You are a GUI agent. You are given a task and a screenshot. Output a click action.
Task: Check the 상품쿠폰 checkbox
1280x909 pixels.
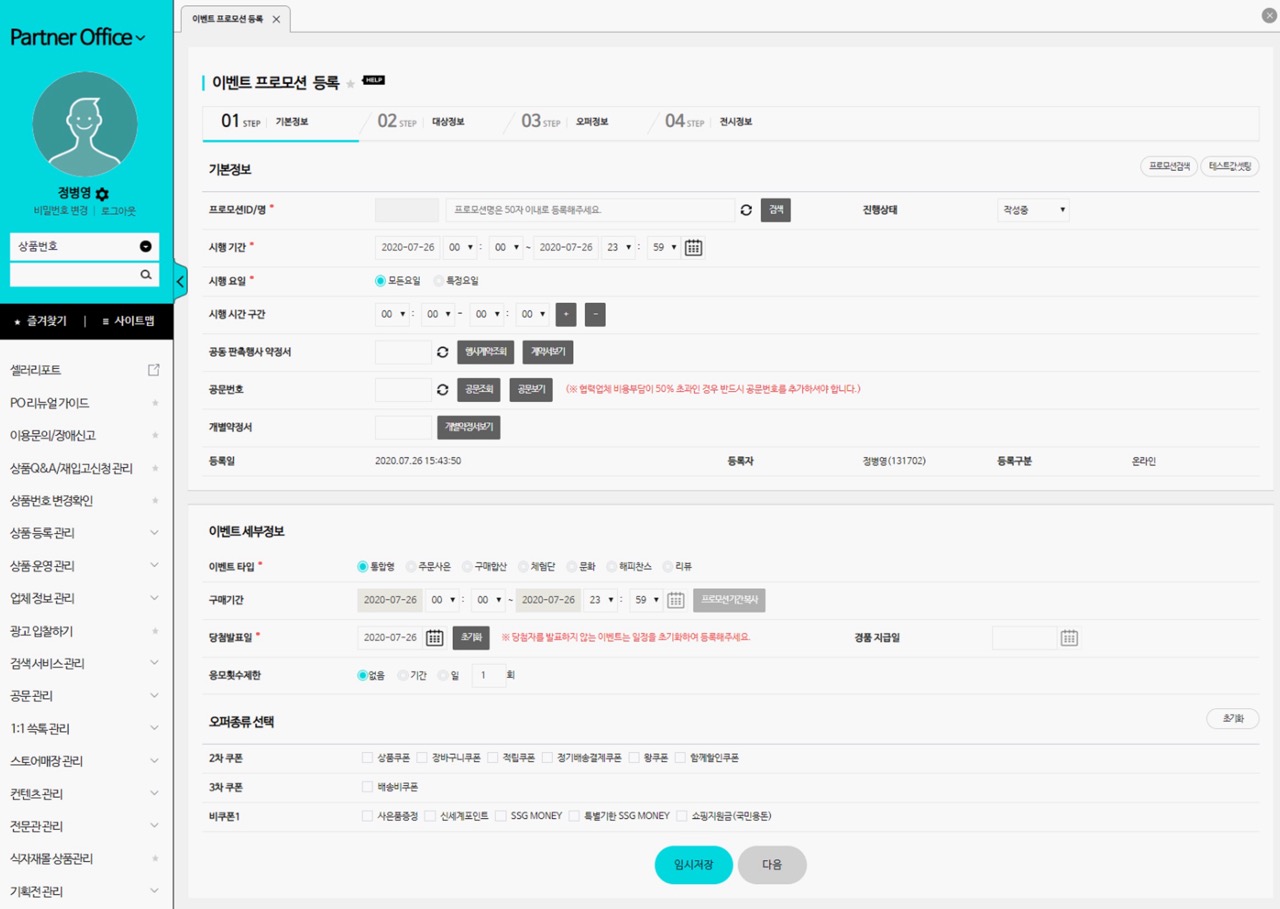[x=368, y=758]
